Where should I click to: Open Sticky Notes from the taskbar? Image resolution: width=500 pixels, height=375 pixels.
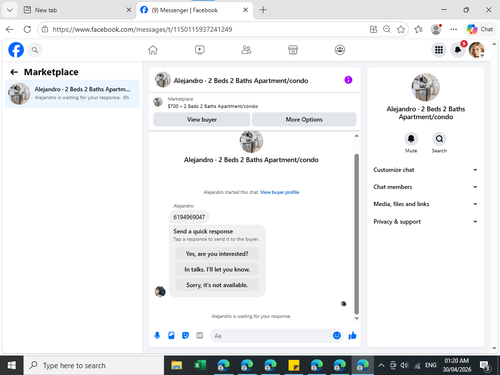294,365
